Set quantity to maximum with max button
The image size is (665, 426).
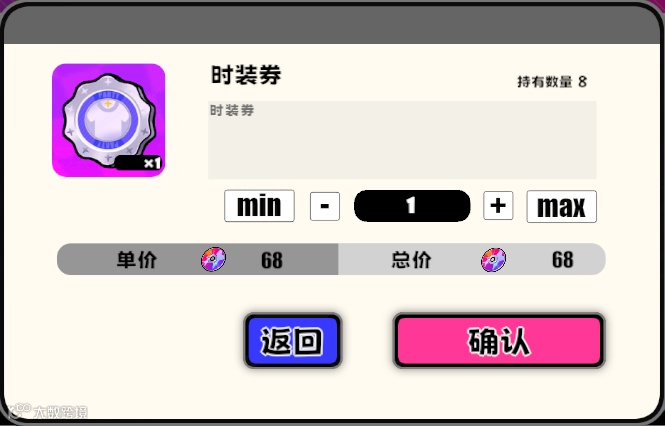click(x=562, y=207)
